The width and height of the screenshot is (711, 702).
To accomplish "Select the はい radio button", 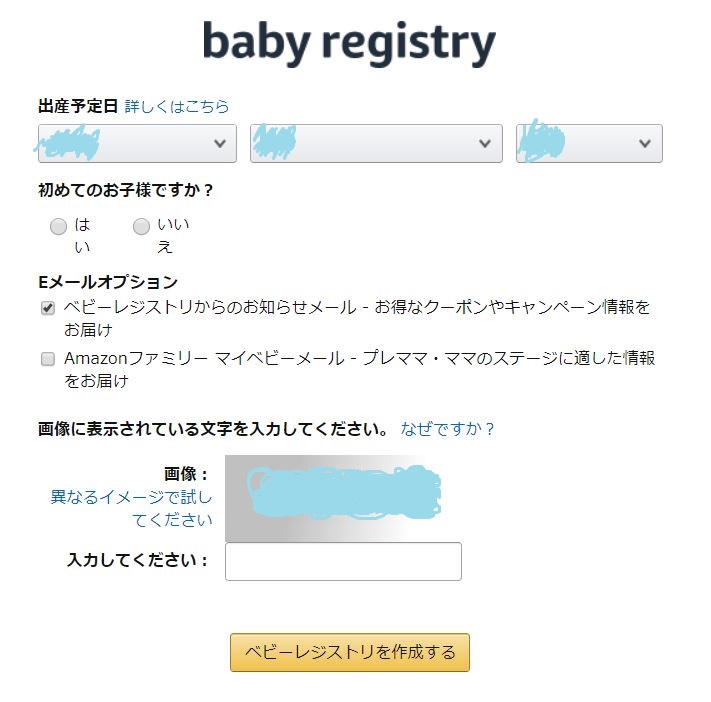I will pyautogui.click(x=58, y=226).
